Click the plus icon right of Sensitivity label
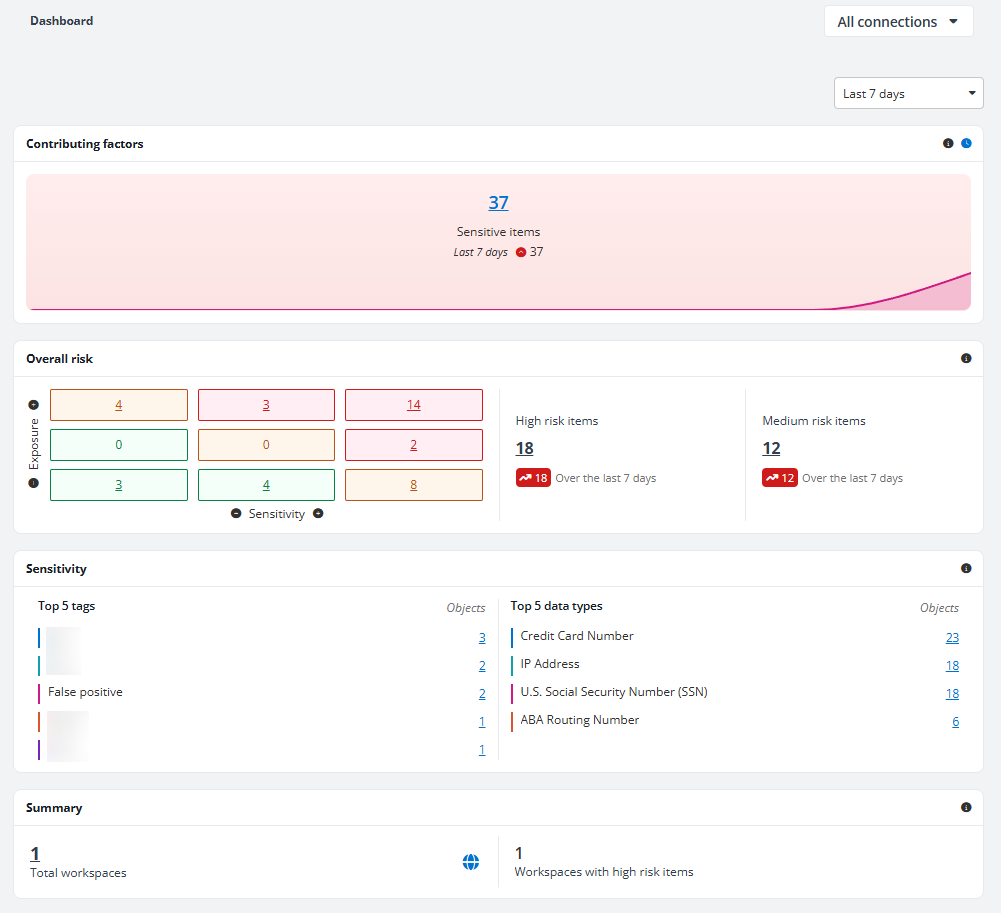 click(318, 513)
